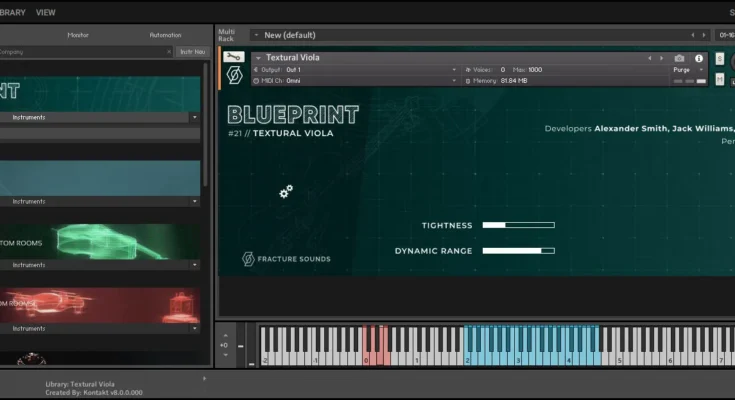The image size is (735, 400).
Task: Click the MIDI Ch icon in instrument header
Action: tap(256, 81)
